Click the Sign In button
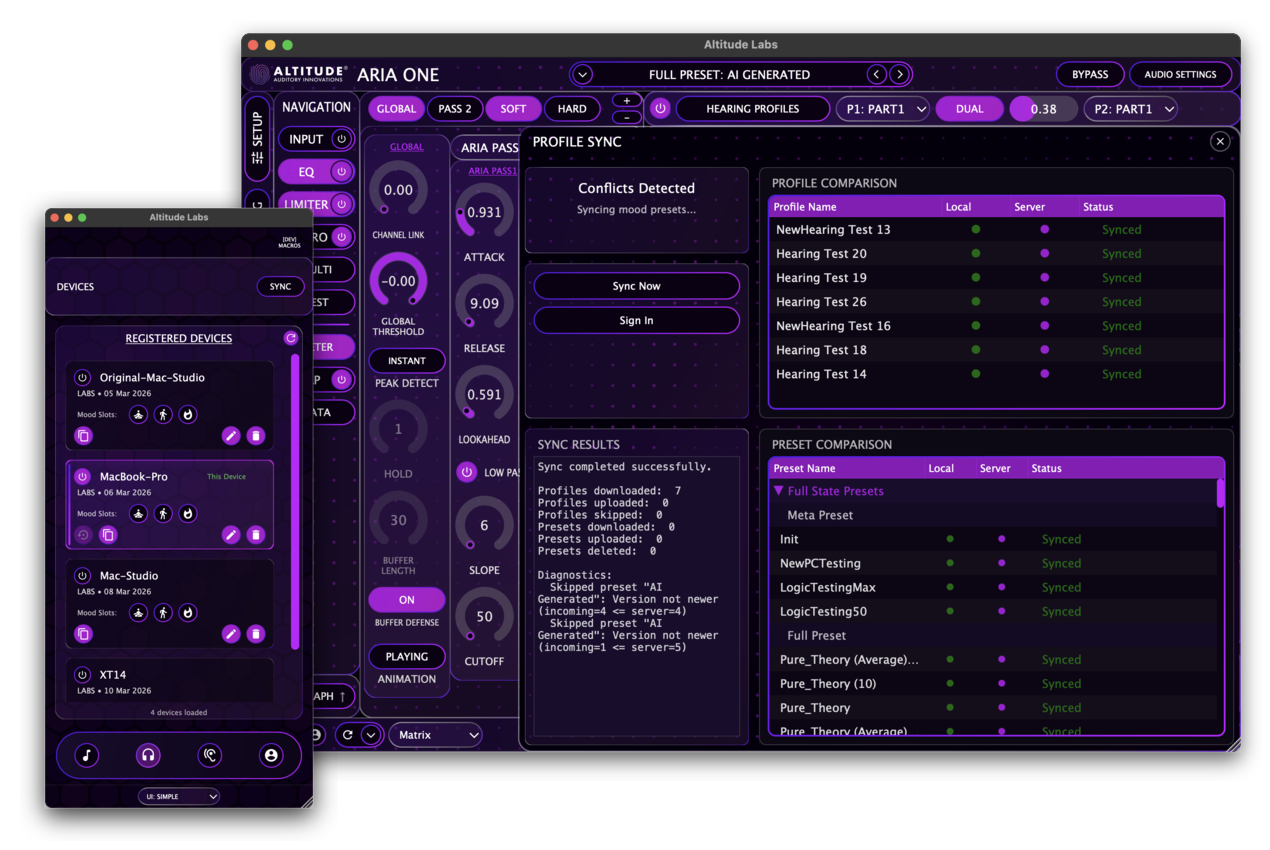This screenshot has height=850, width=1270. click(636, 320)
